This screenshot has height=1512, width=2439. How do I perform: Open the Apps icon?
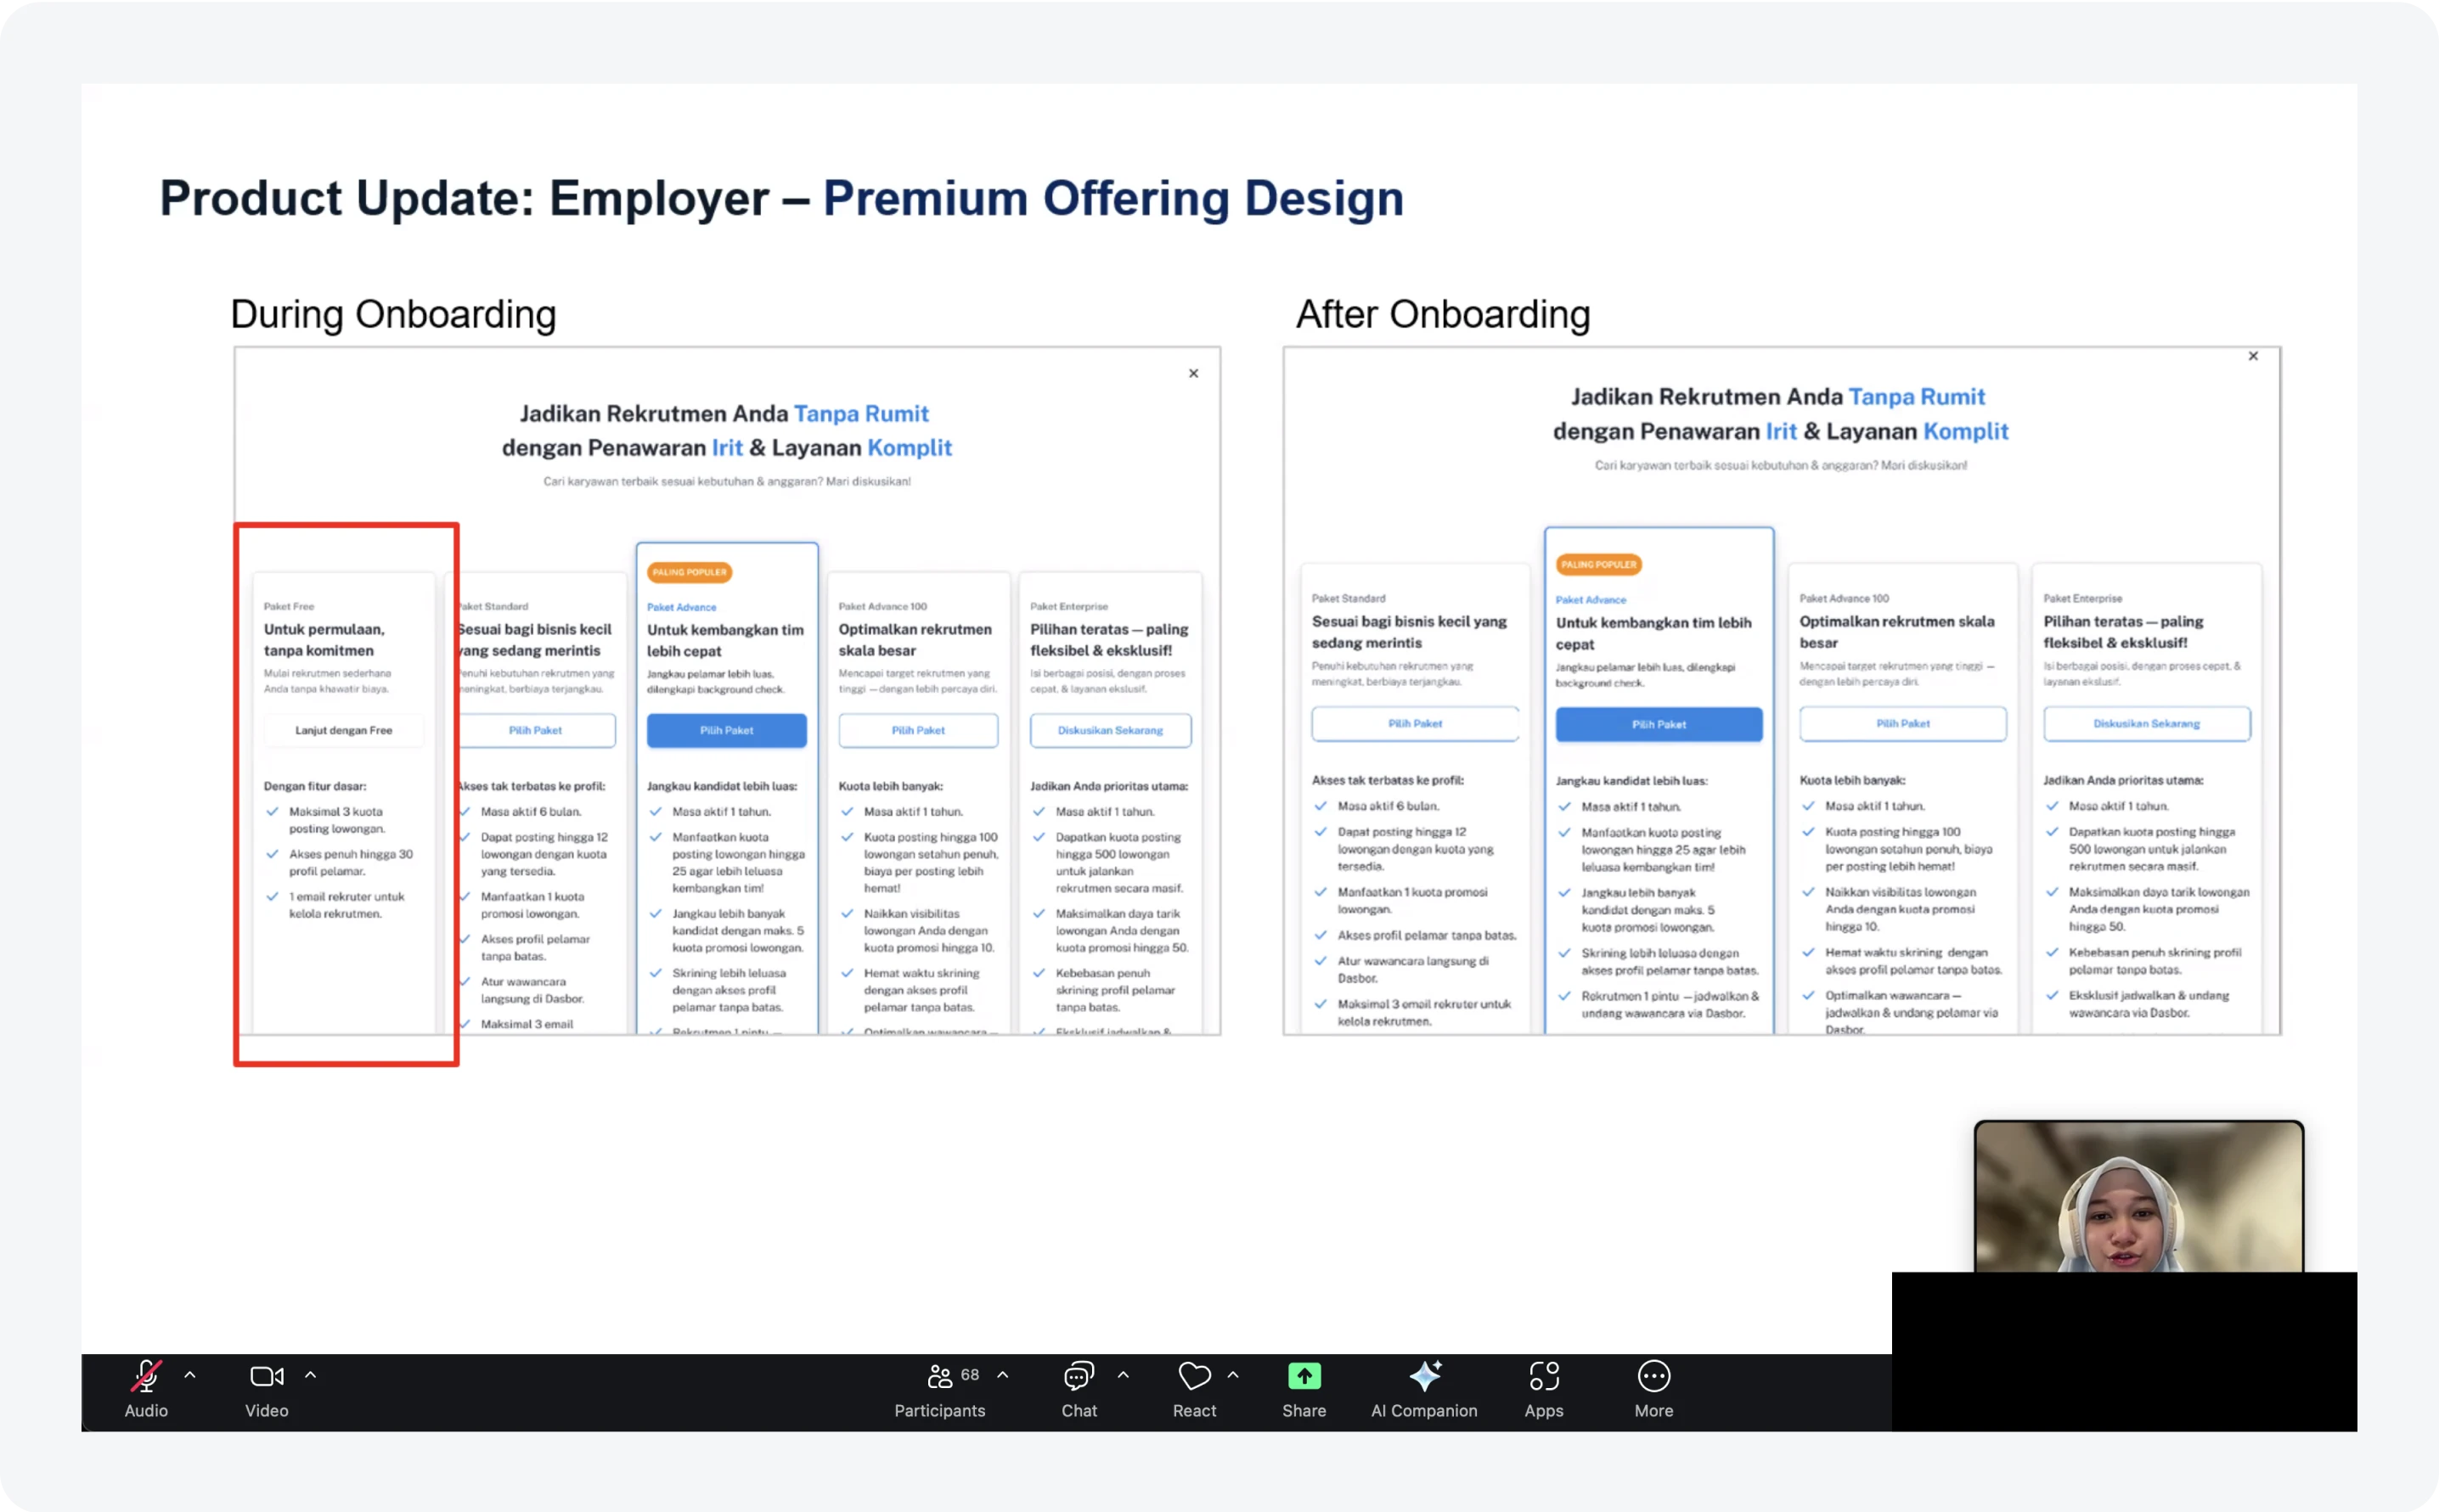(x=1543, y=1377)
